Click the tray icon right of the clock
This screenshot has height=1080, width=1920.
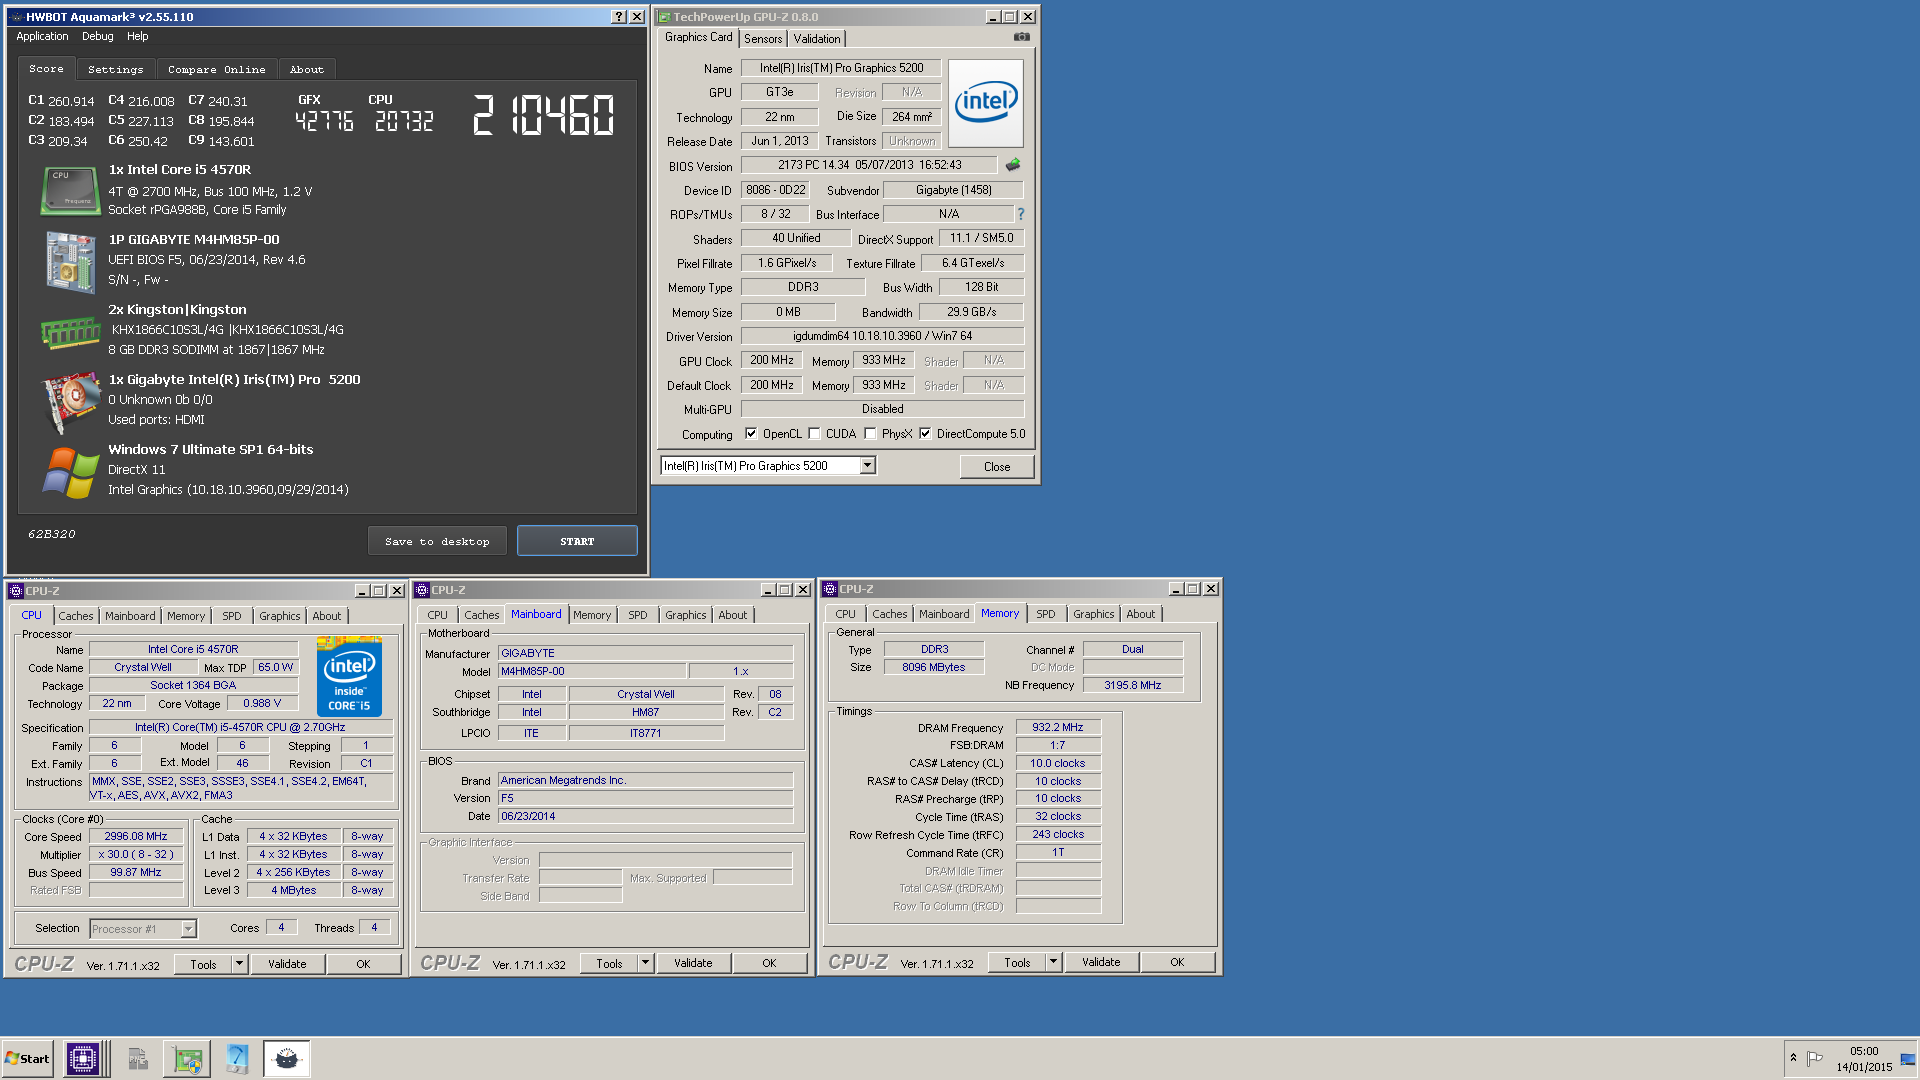pos(1908,1059)
